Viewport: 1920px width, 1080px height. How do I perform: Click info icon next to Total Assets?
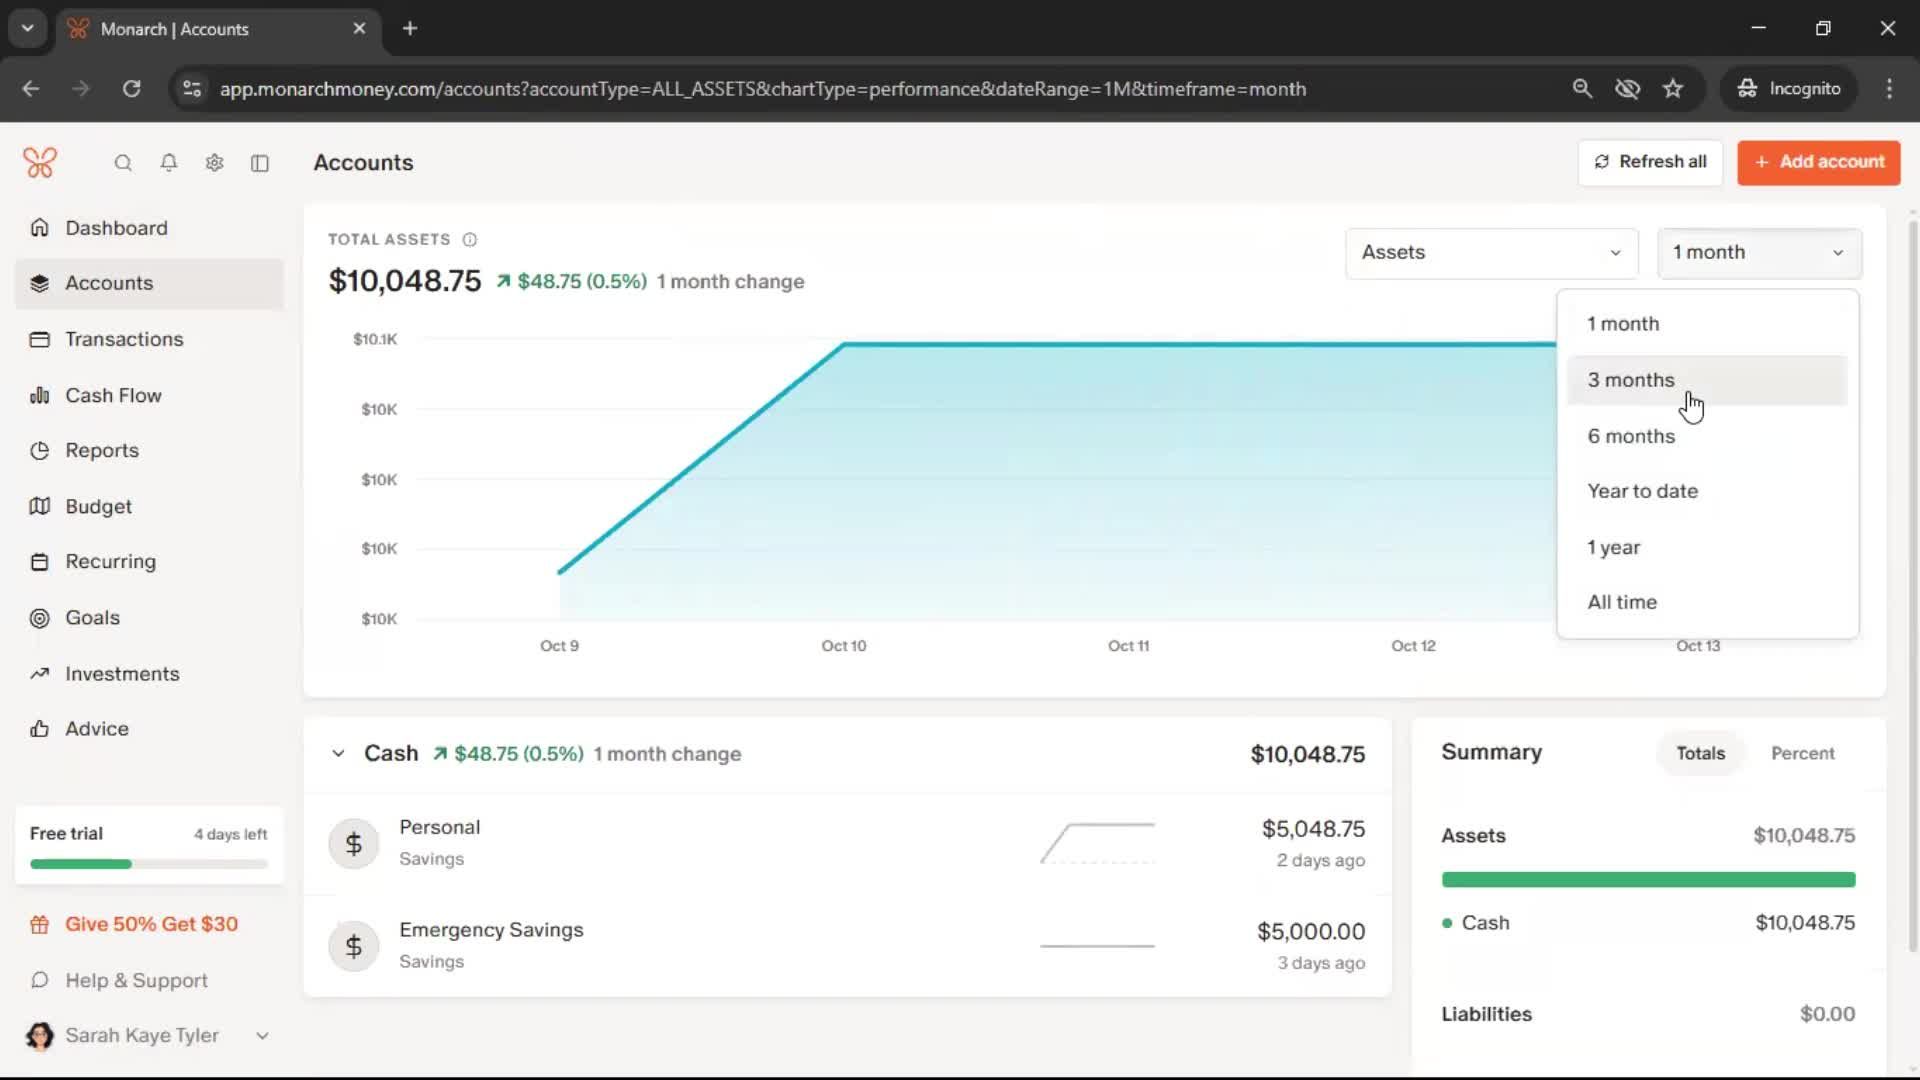pos(470,240)
